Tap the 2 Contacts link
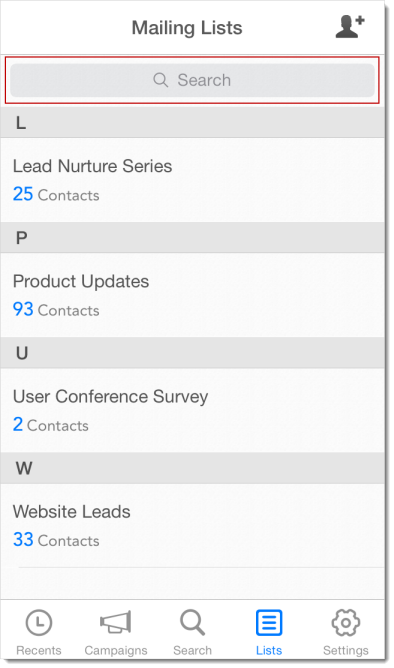Viewport: 394px width, 668px height. (x=51, y=425)
